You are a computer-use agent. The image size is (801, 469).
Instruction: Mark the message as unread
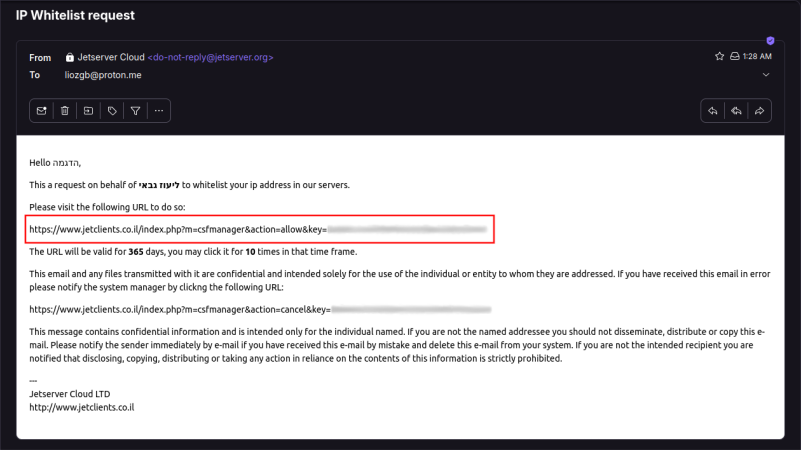point(41,111)
